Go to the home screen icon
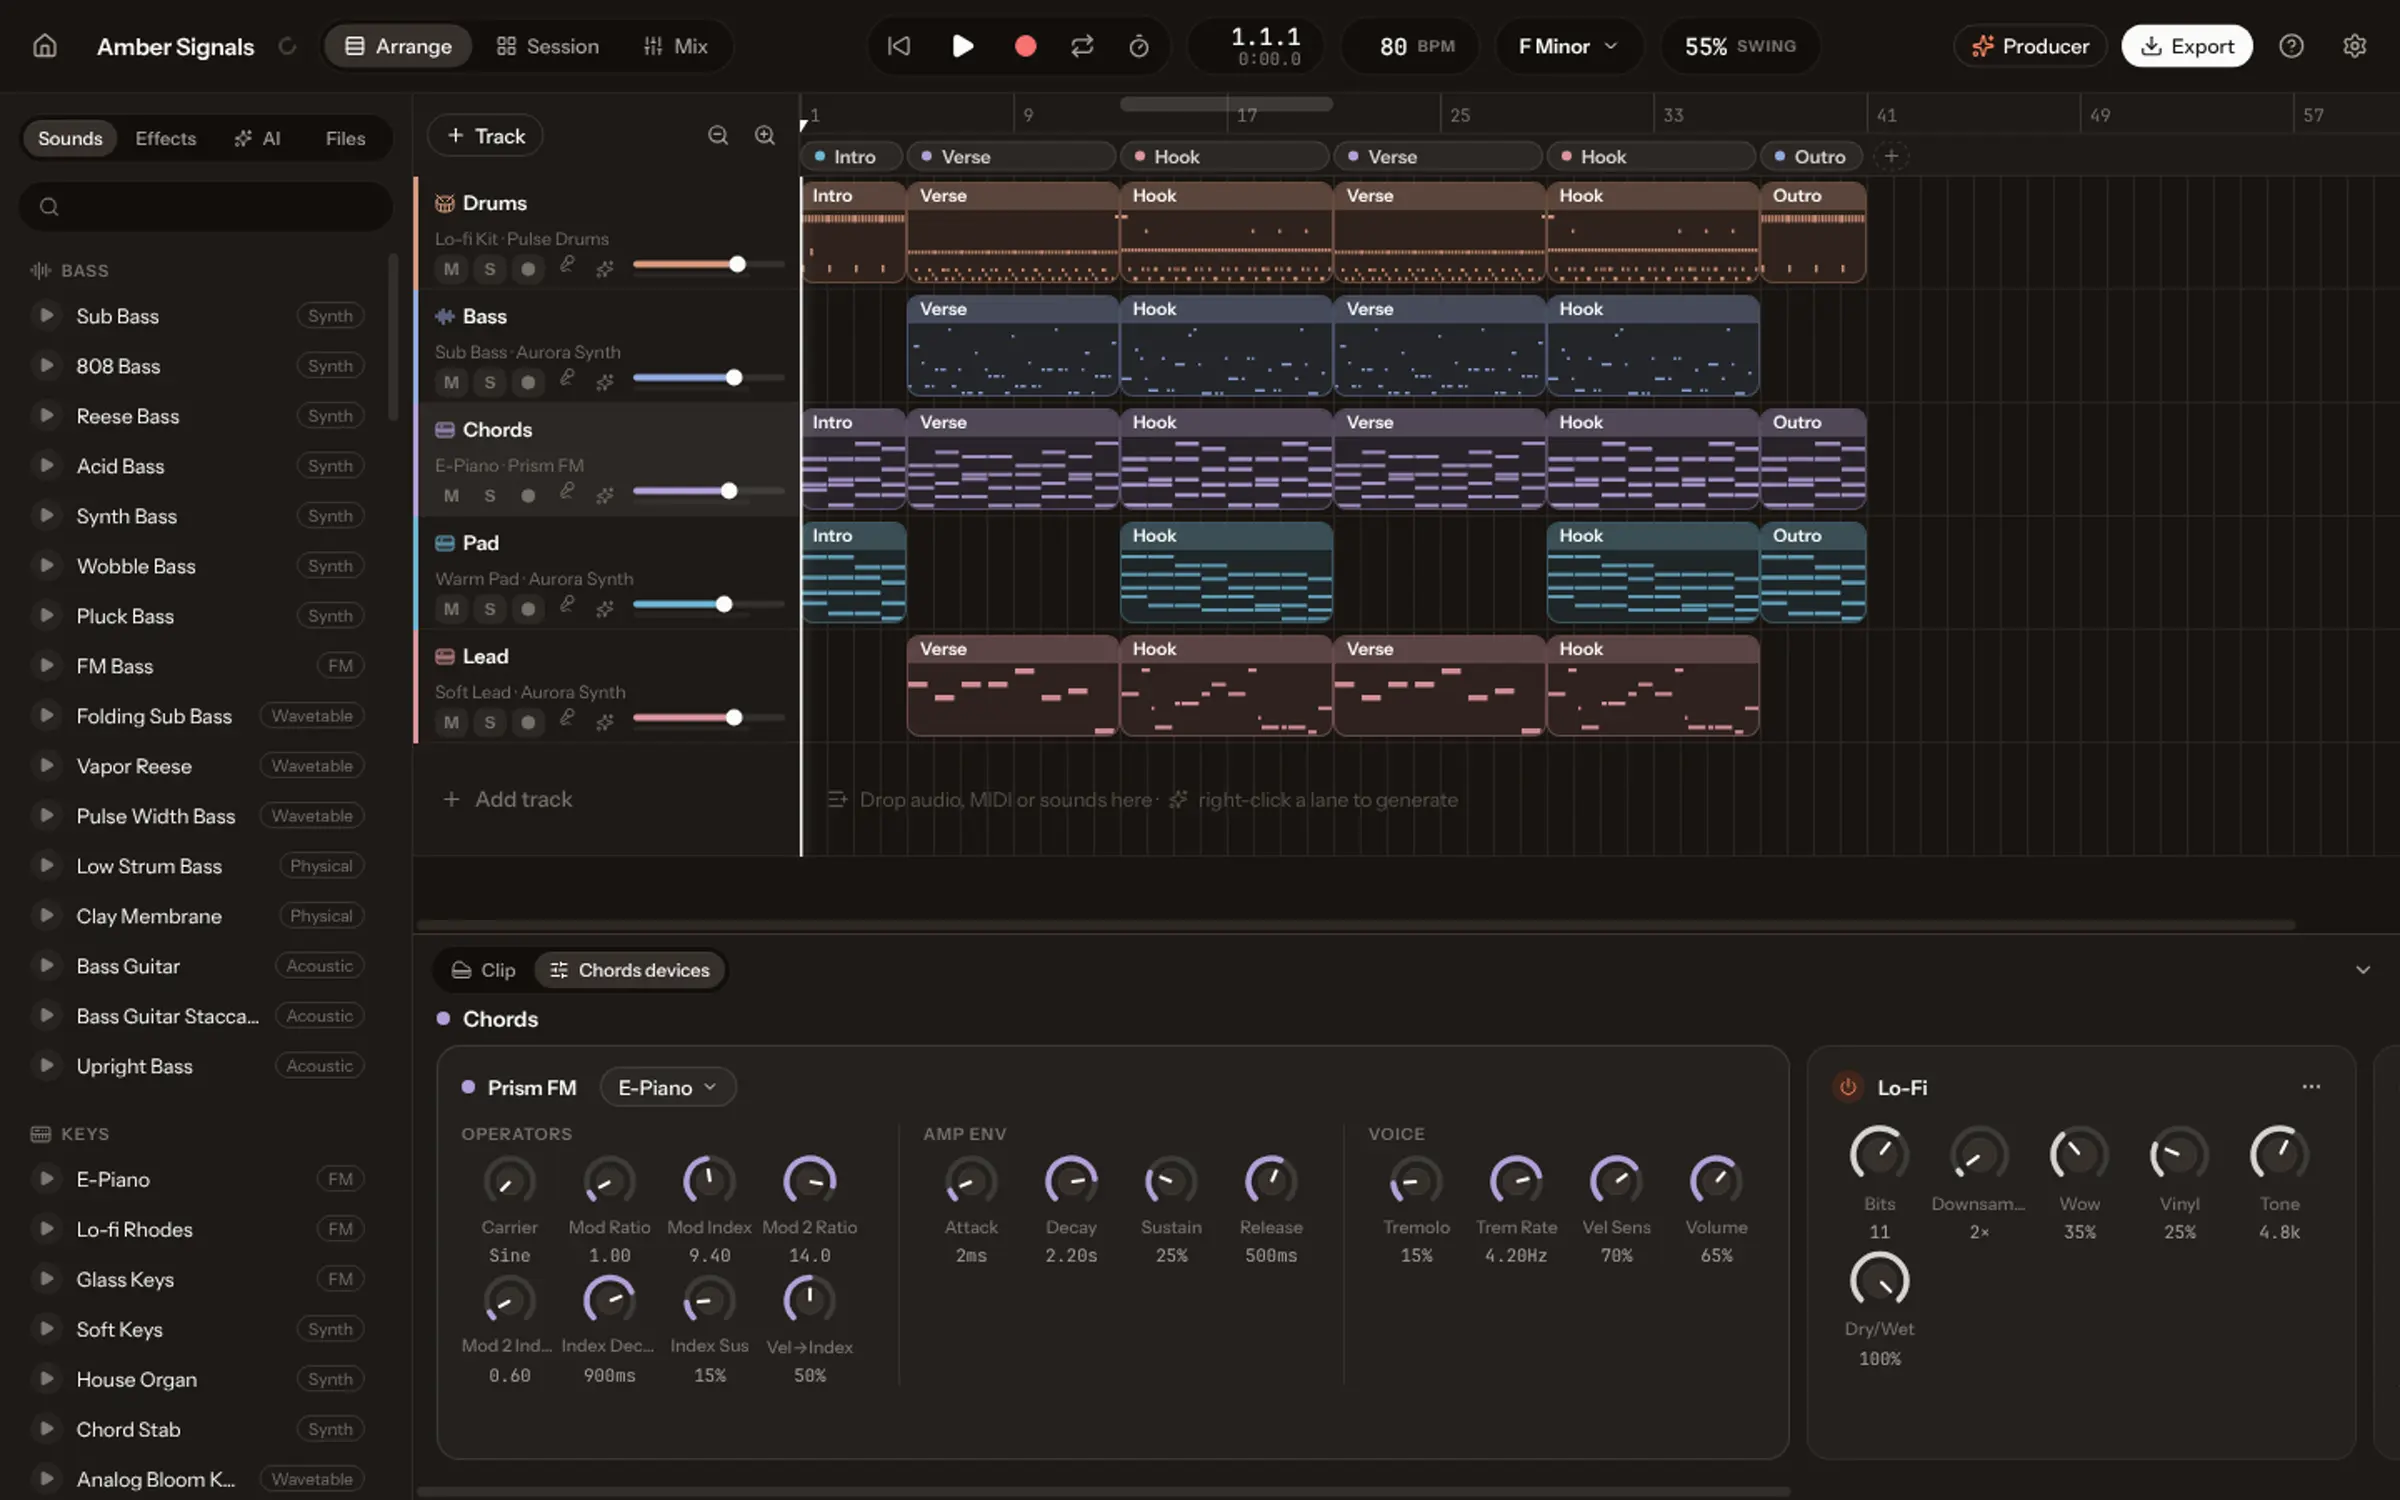2400x1500 pixels. coord(45,46)
